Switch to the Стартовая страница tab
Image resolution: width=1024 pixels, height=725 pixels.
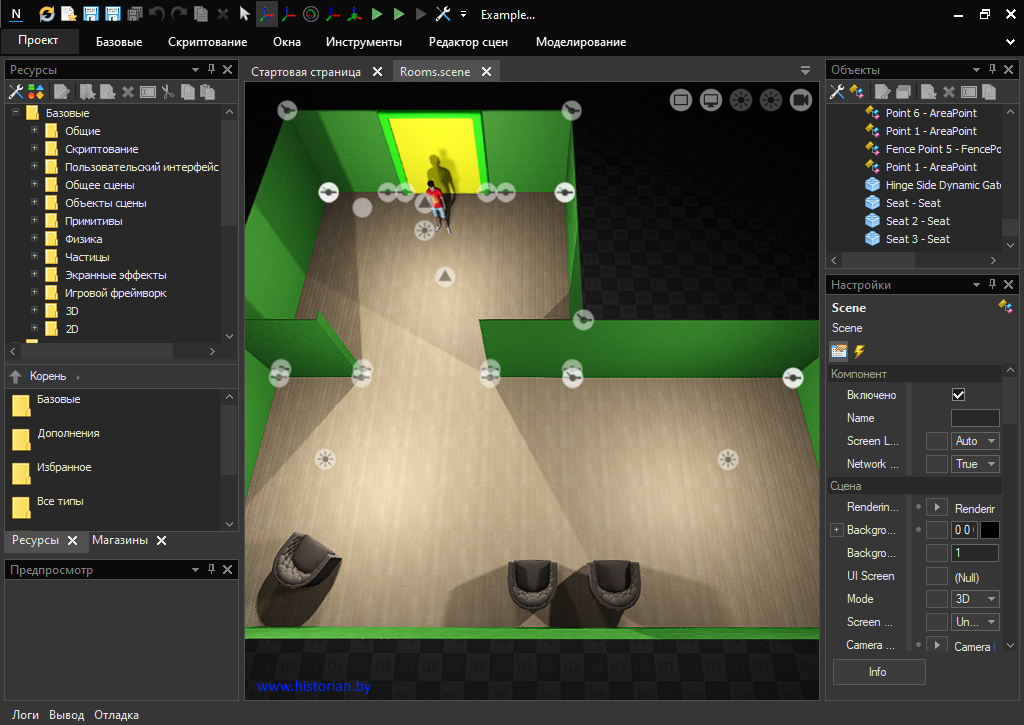[306, 72]
